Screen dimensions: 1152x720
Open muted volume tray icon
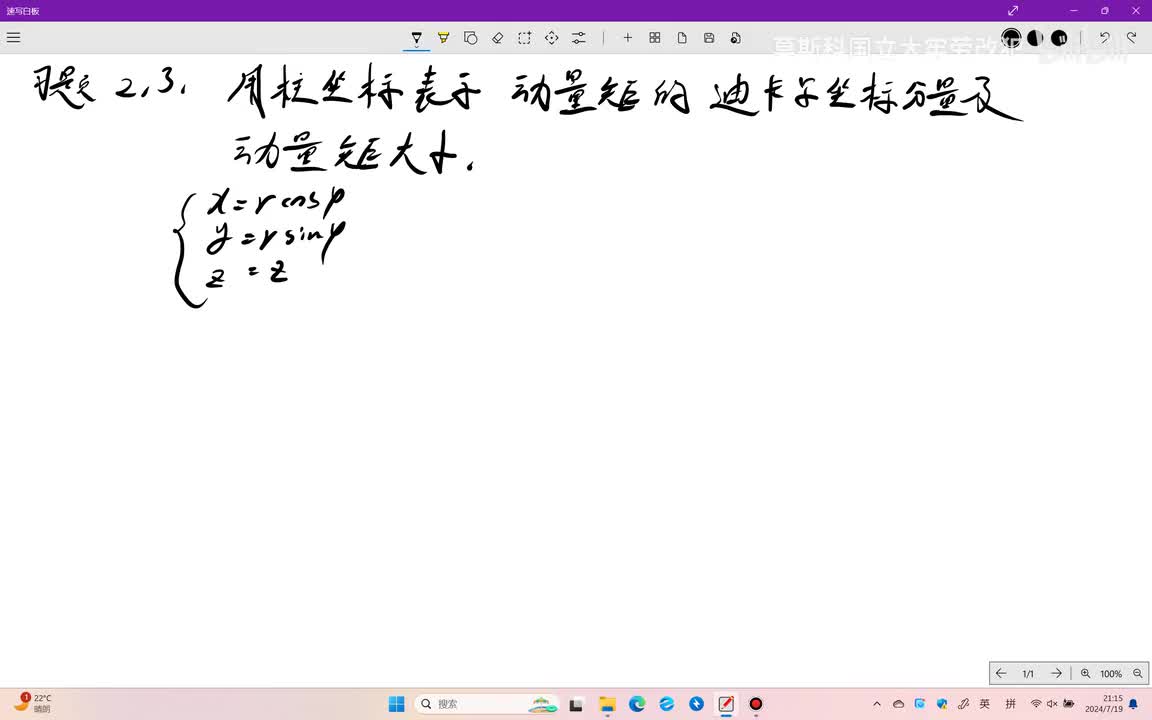(1052, 704)
